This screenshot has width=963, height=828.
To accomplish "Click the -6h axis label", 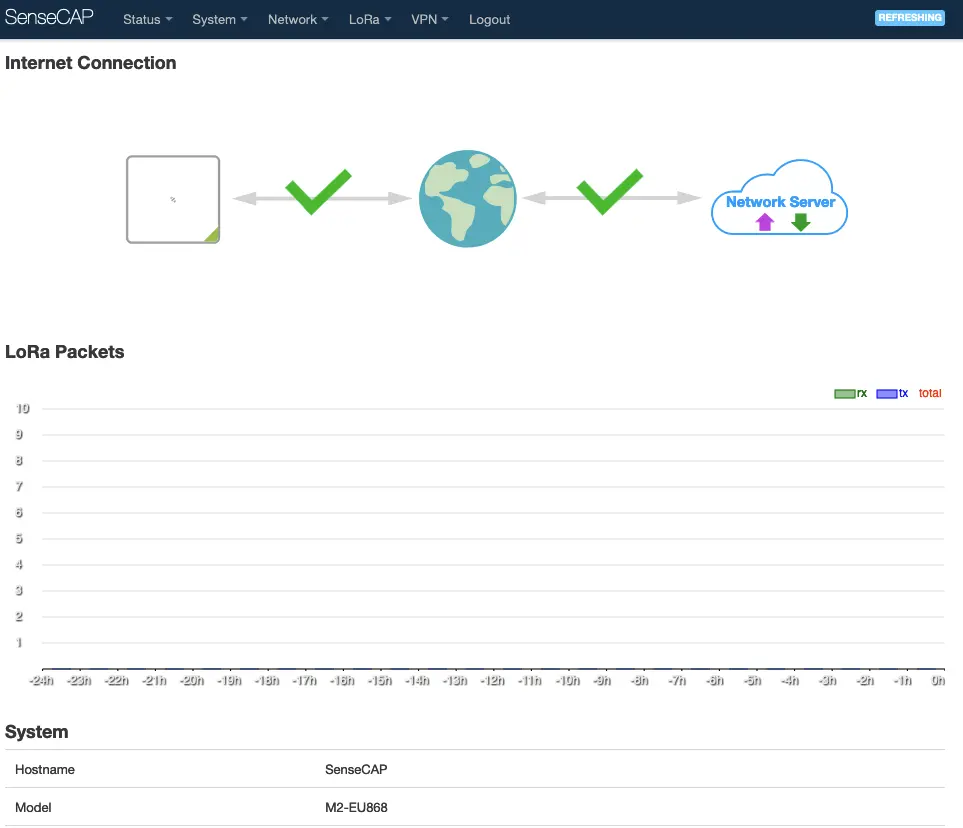I will click(715, 681).
